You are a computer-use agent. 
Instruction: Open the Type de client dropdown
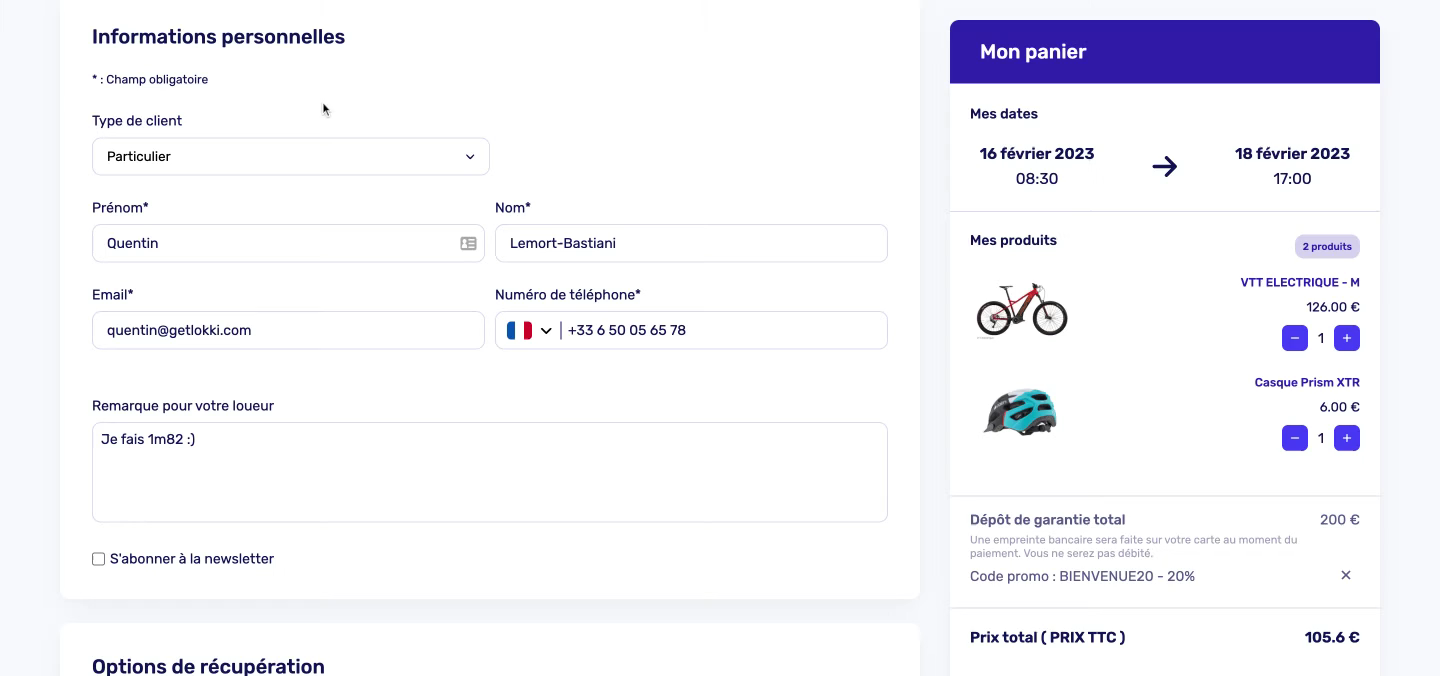(291, 156)
